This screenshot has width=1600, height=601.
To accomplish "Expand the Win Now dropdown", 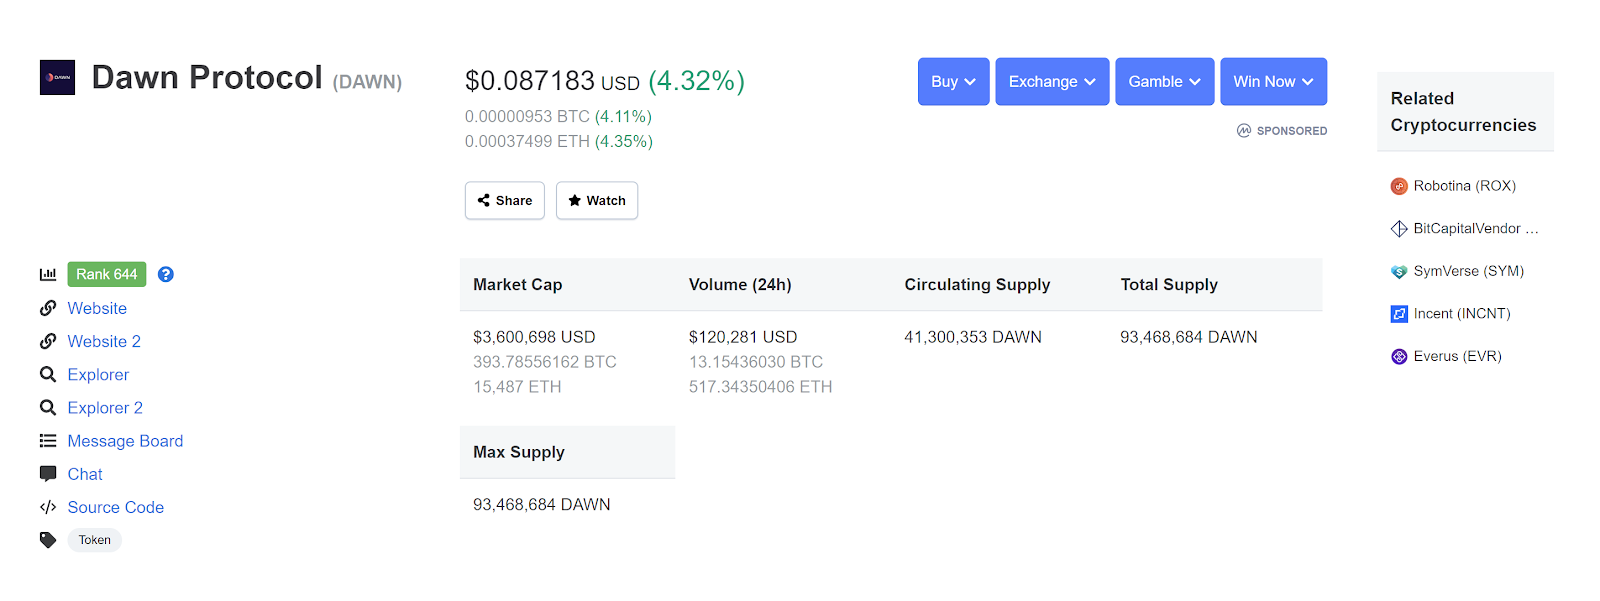I will click(x=1273, y=81).
